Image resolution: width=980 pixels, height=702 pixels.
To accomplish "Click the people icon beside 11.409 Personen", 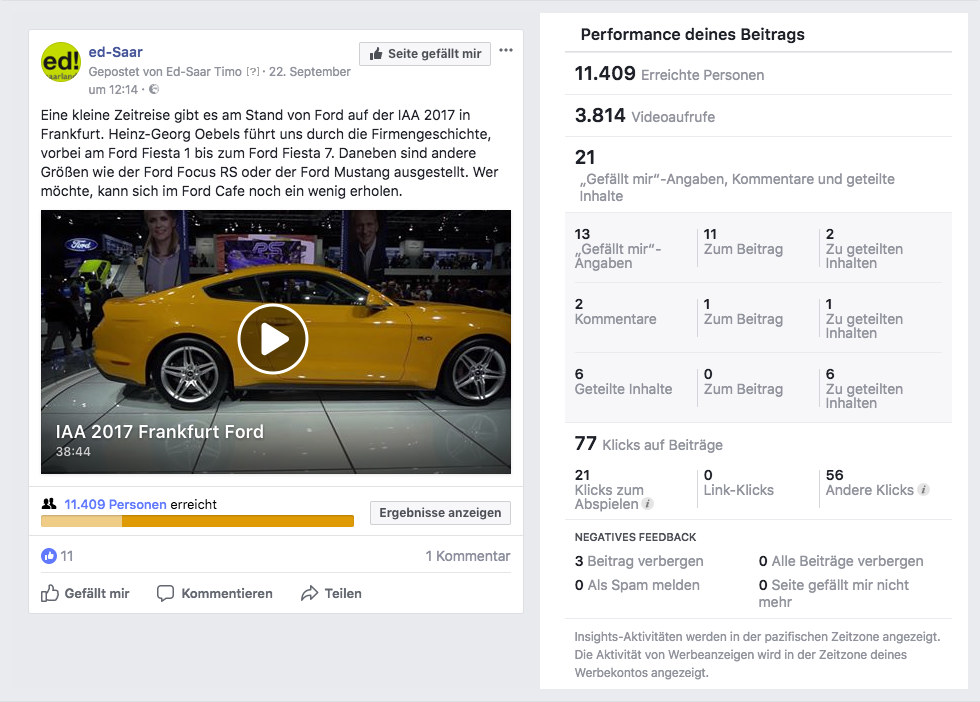I will click(x=49, y=504).
